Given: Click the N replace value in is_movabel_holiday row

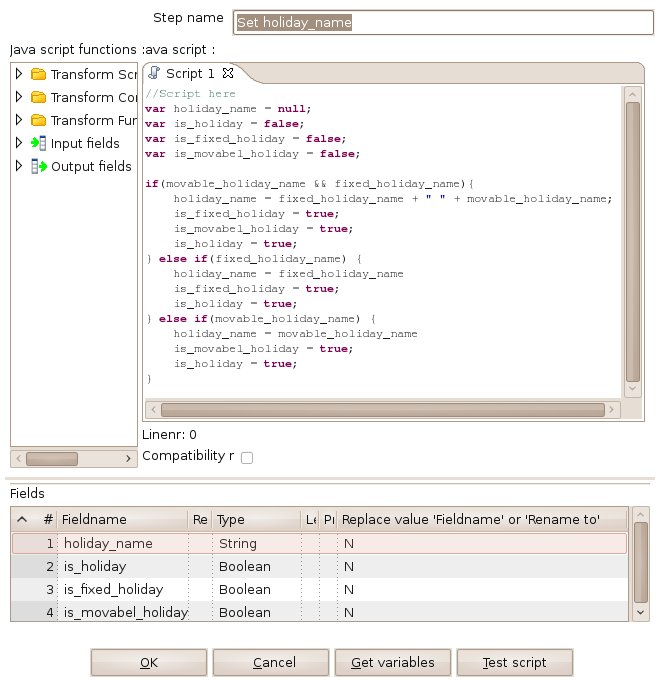Looking at the screenshot, I should (349, 612).
